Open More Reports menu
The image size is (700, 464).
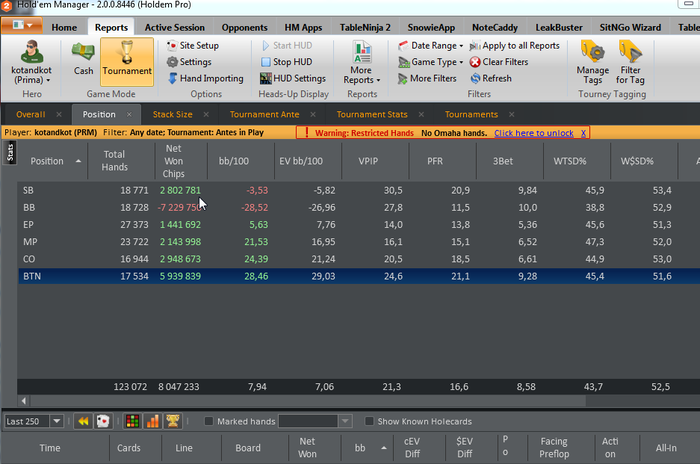362,62
